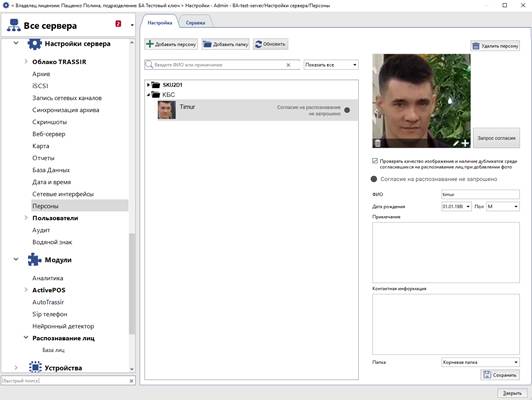Select Sip телефон module
Viewport: 532px width, 400px height.
[x=50, y=314]
